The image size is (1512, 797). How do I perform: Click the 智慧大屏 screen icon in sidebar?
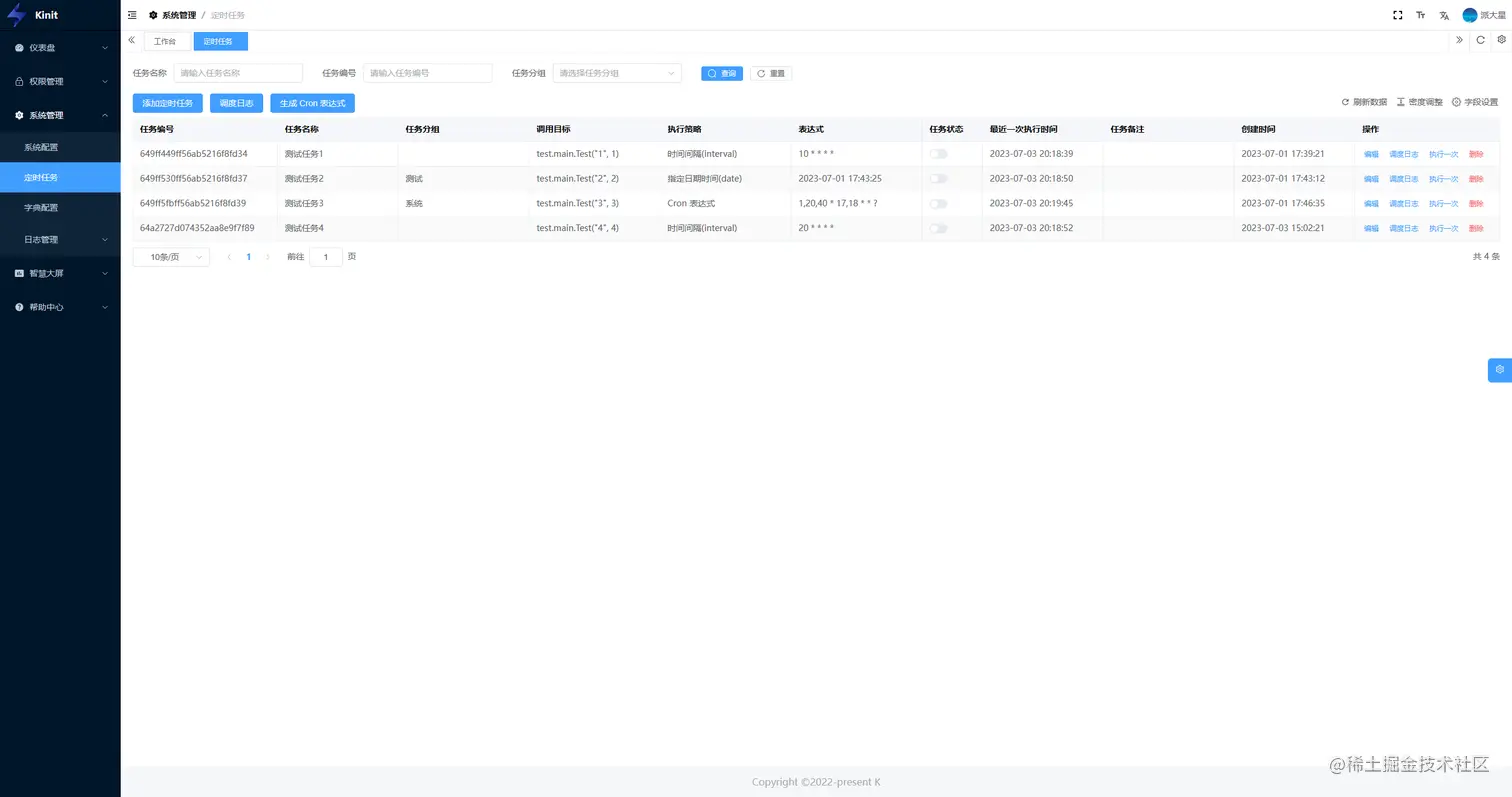pos(19,273)
